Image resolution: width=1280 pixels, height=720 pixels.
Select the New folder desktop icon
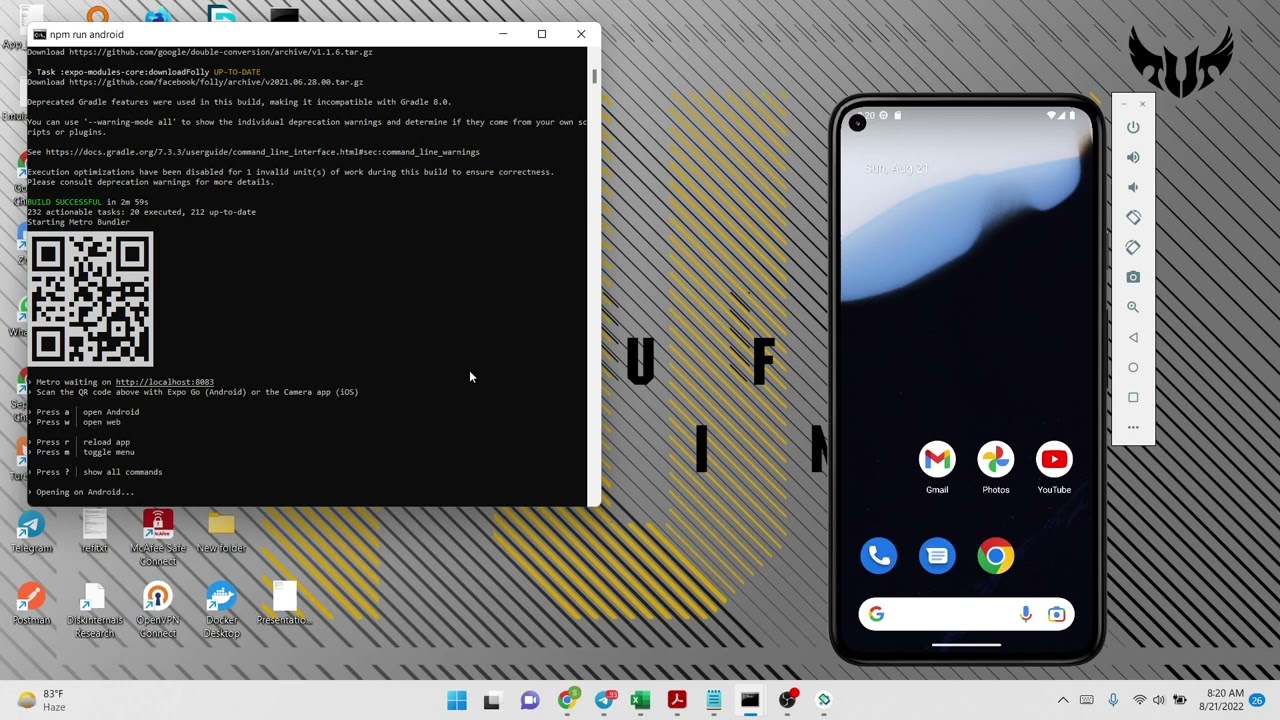(x=221, y=531)
